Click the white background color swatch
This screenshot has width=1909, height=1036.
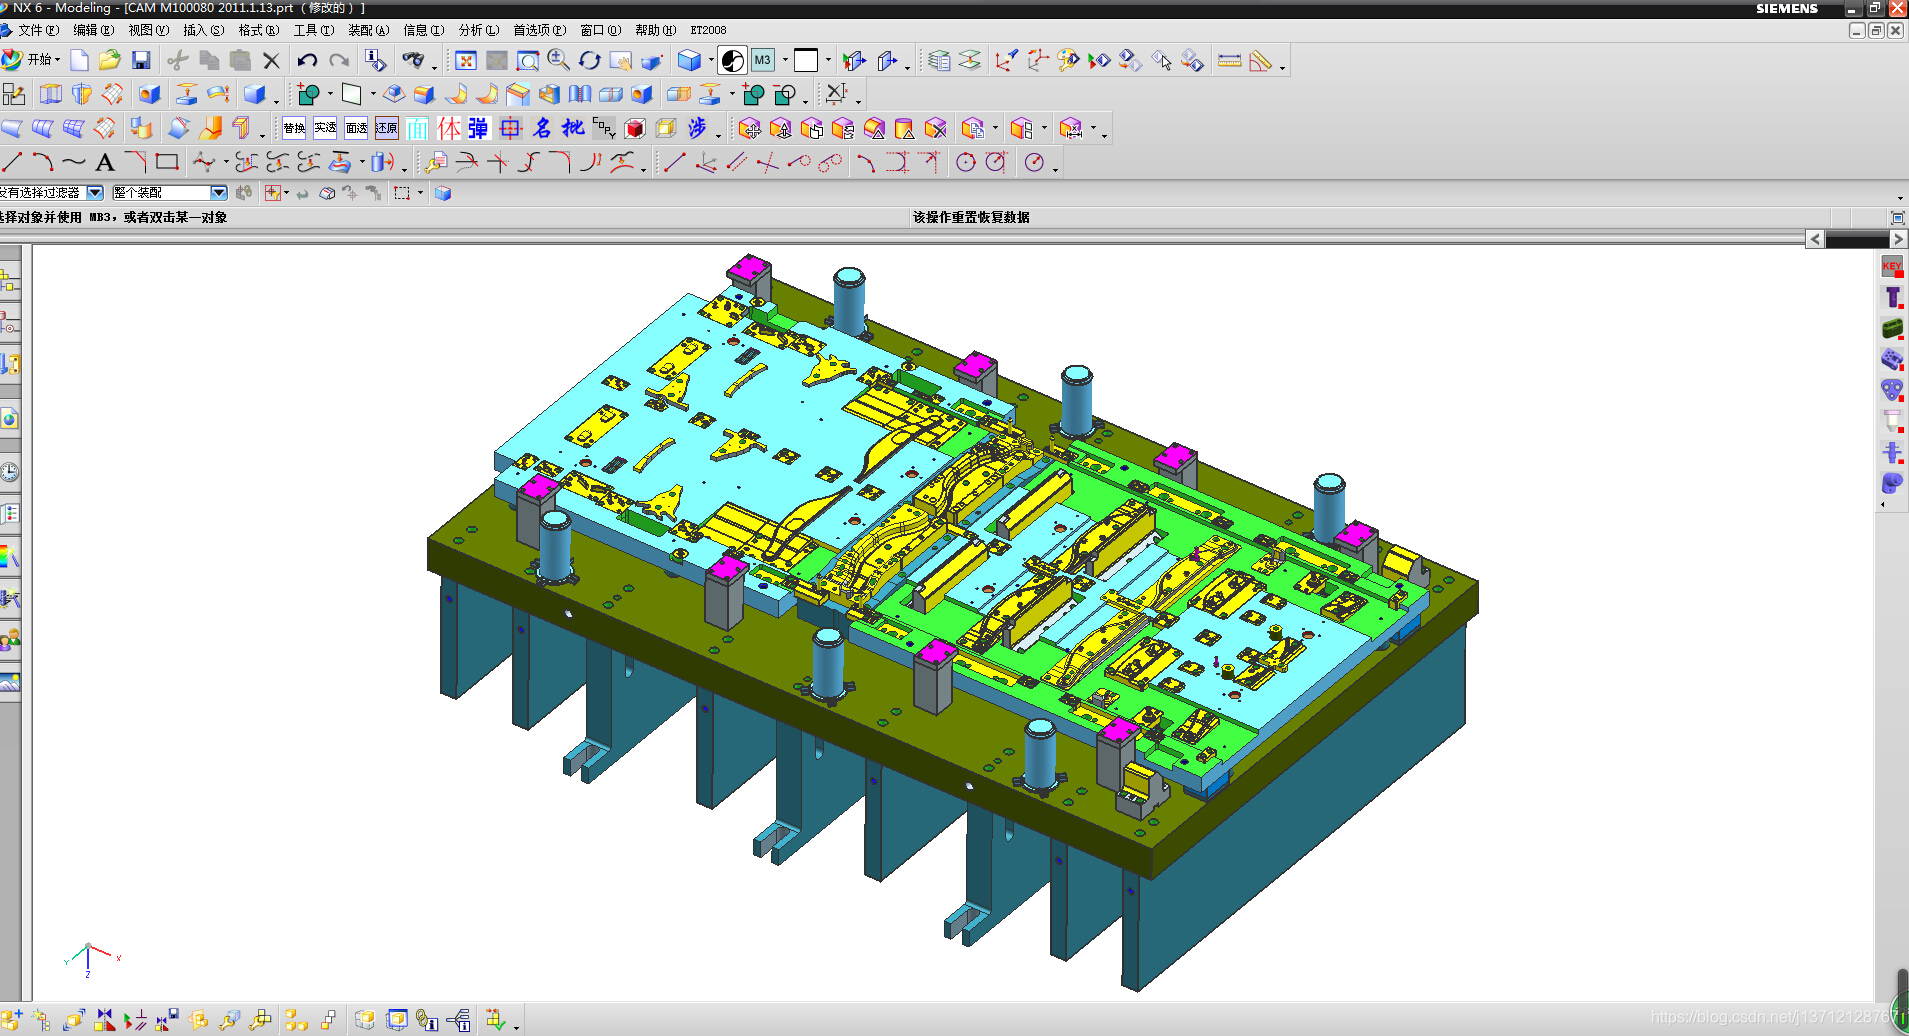806,60
